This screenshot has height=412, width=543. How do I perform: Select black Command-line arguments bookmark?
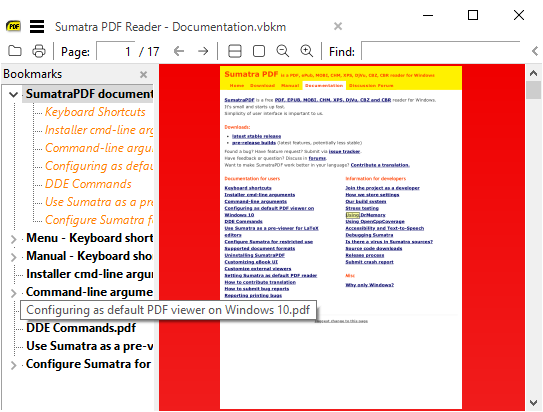89,292
